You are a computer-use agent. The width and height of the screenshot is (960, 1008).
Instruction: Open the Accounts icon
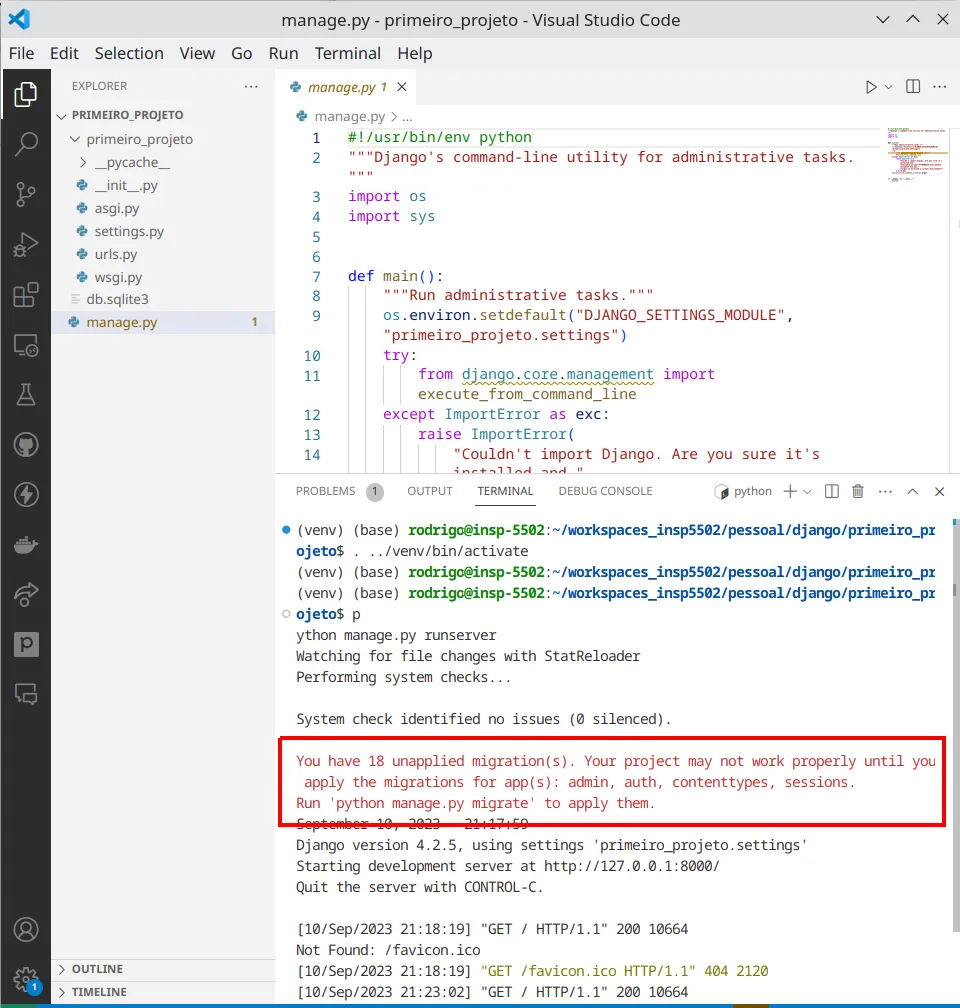(x=26, y=930)
